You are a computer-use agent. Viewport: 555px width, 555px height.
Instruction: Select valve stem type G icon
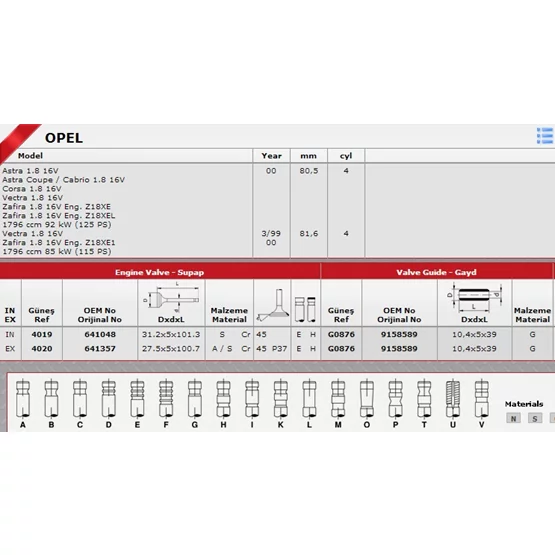[x=195, y=399]
